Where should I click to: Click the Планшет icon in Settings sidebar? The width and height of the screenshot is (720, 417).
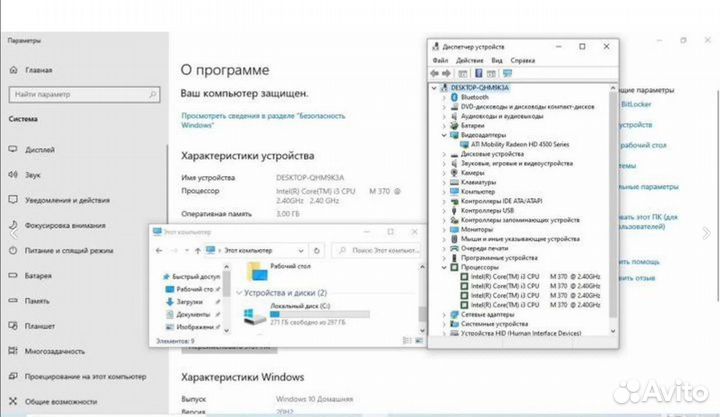[x=13, y=326]
